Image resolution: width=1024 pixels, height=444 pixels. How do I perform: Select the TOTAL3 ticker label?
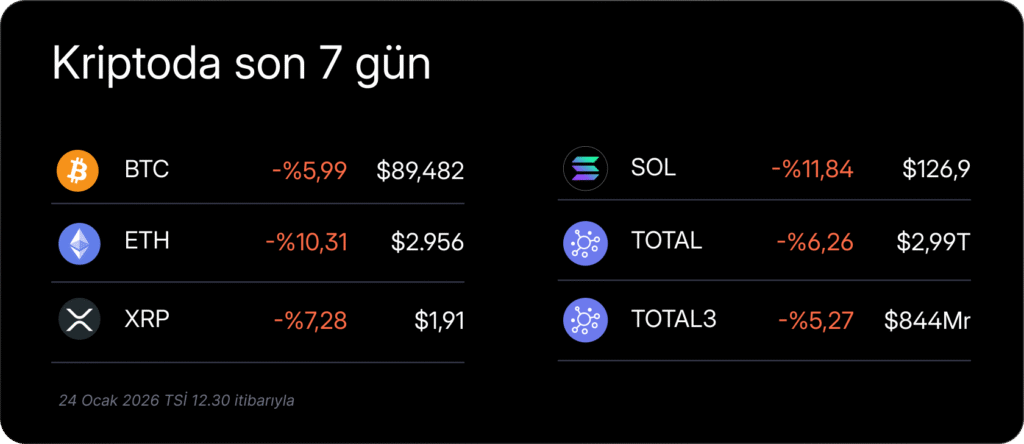[673, 320]
